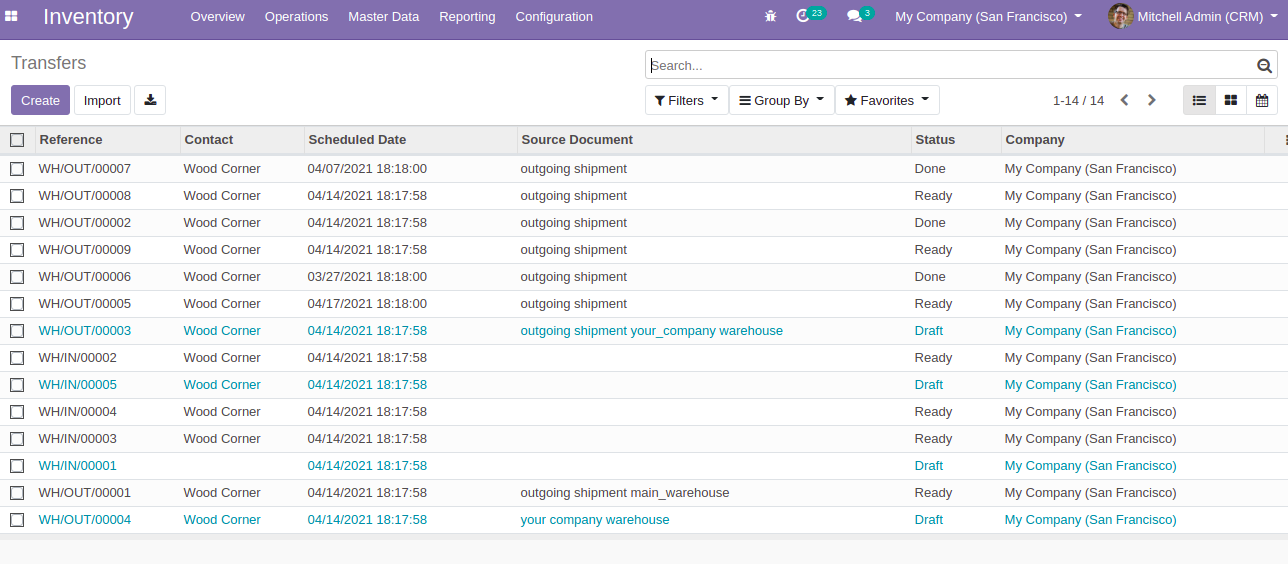
Task: Click the WH/OUT/00001 reference cell
Action: point(85,493)
